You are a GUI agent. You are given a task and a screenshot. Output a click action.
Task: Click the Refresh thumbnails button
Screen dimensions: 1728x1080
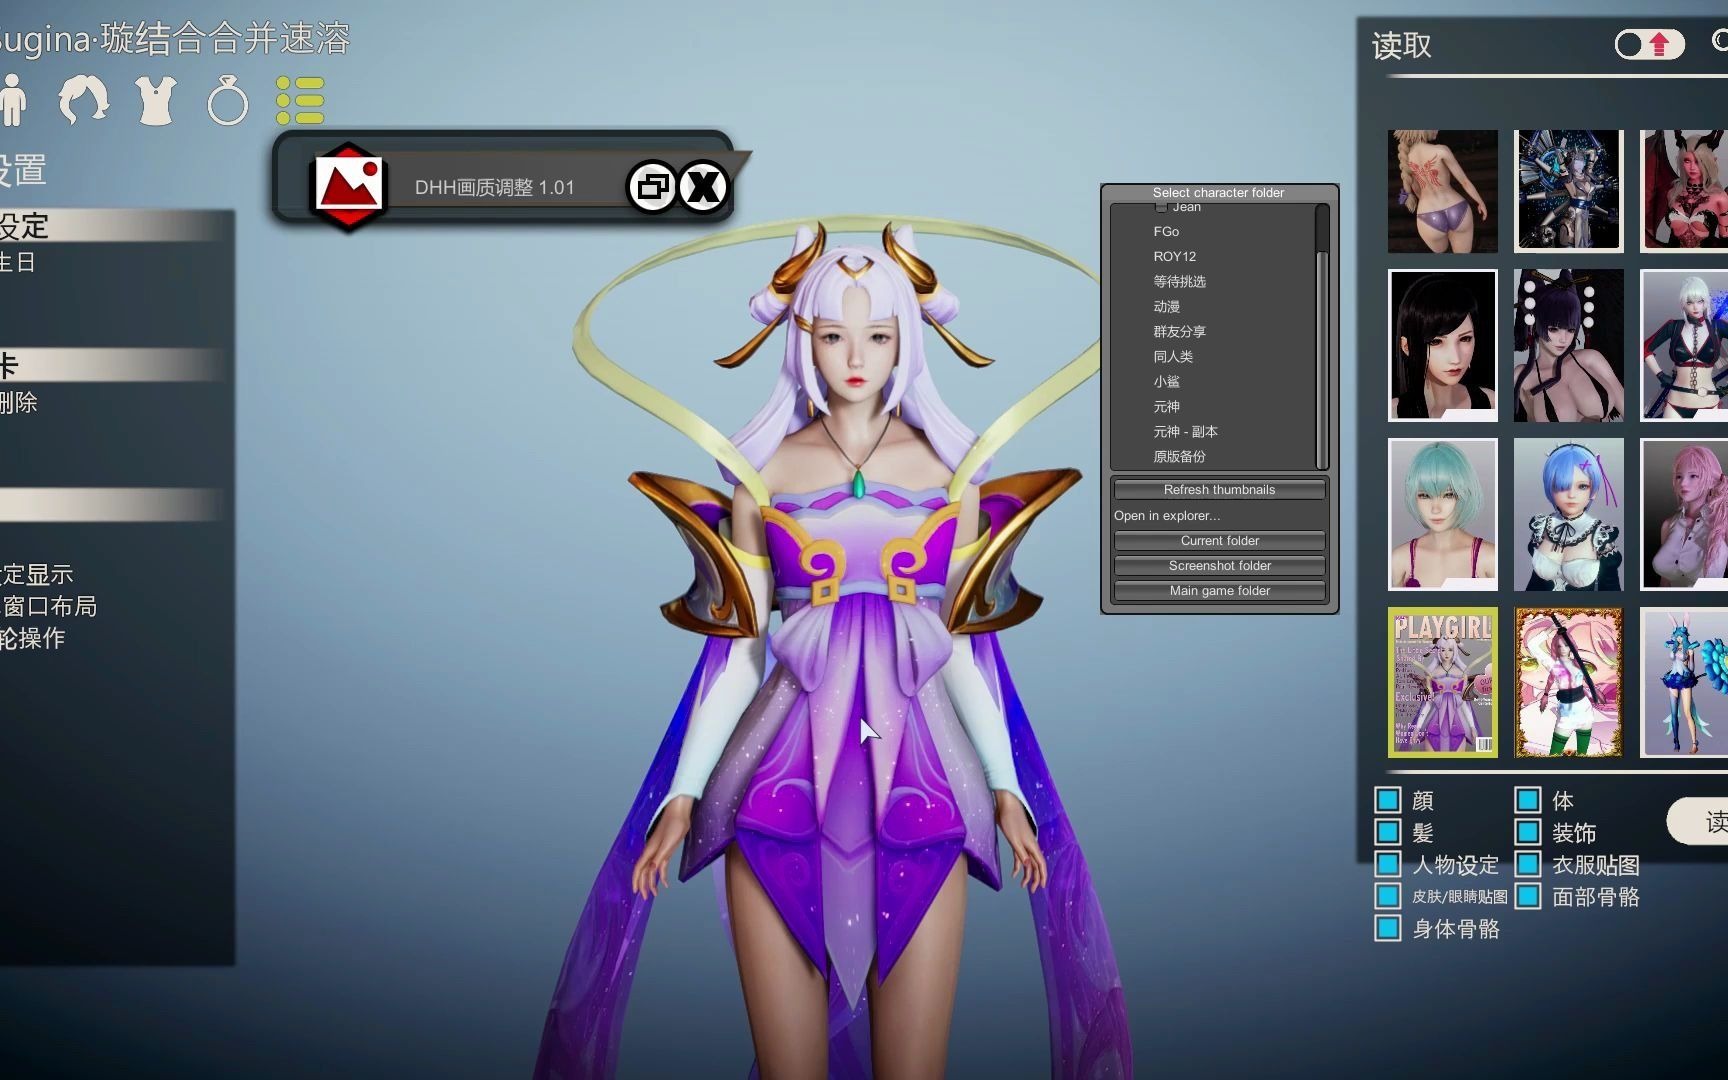[1219, 489]
